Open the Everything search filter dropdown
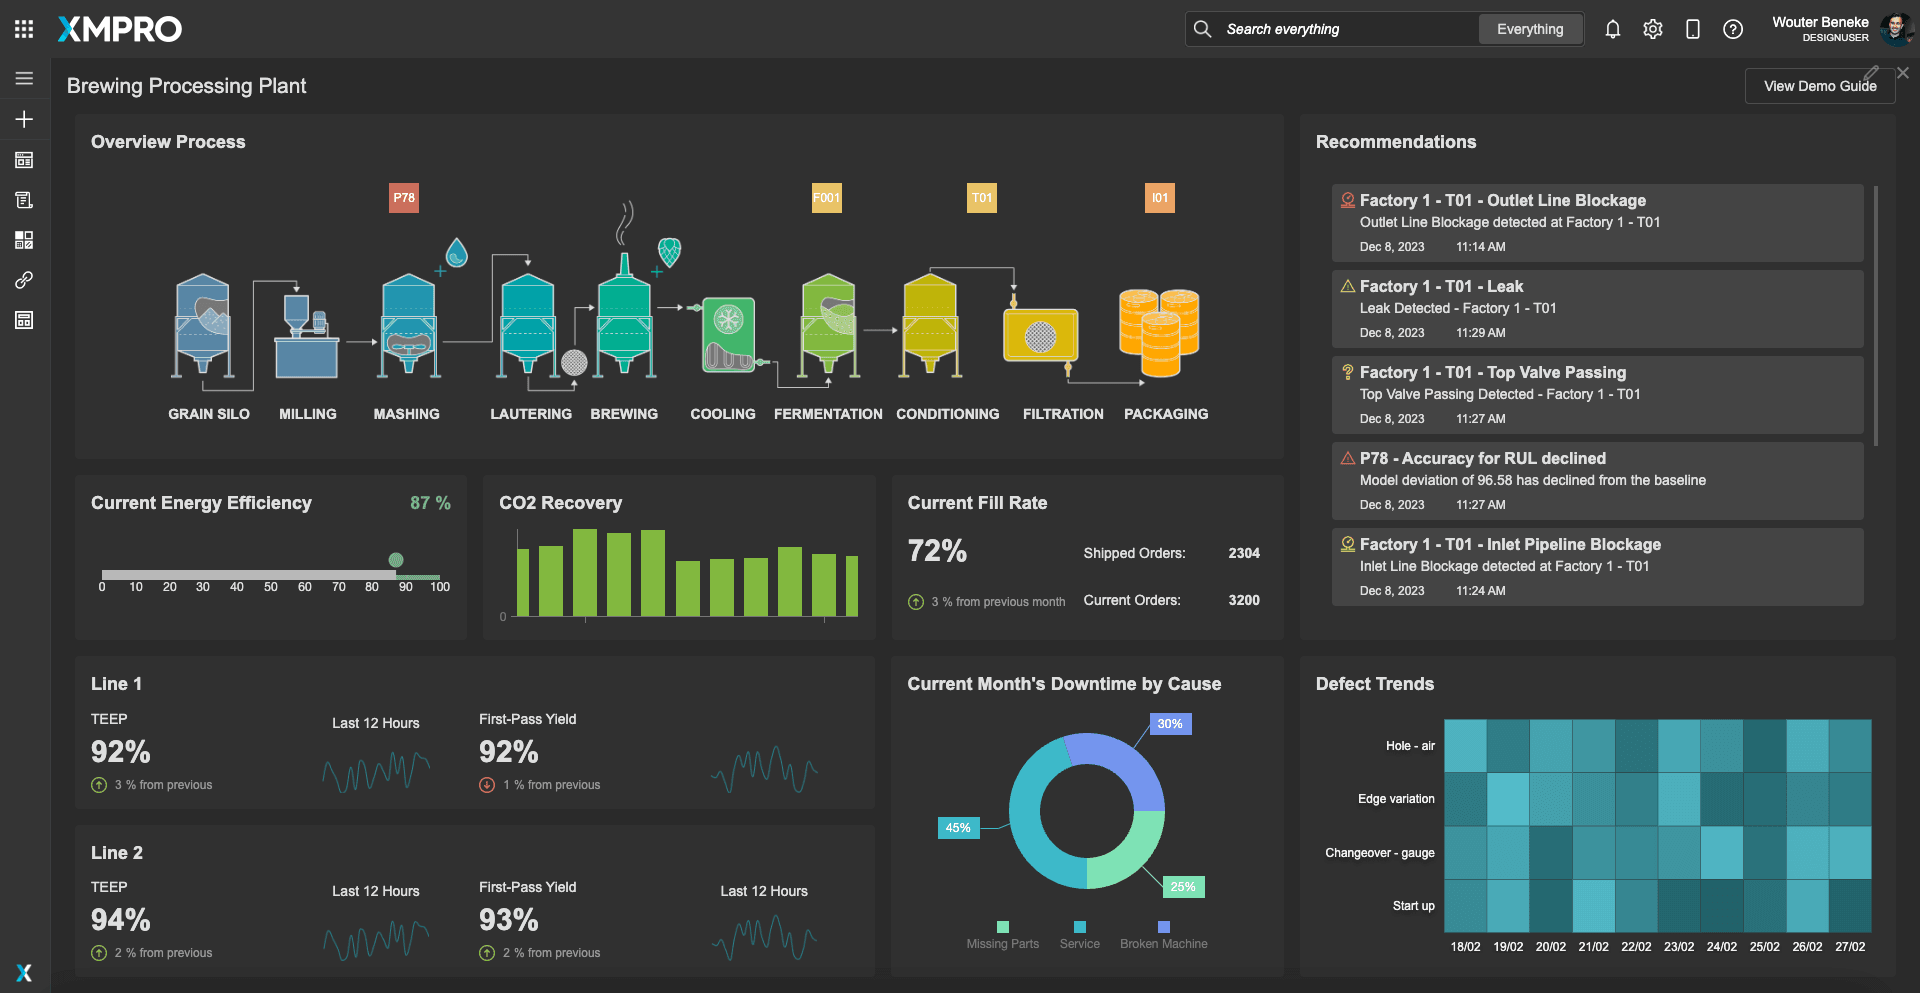This screenshot has height=993, width=1920. click(1529, 29)
